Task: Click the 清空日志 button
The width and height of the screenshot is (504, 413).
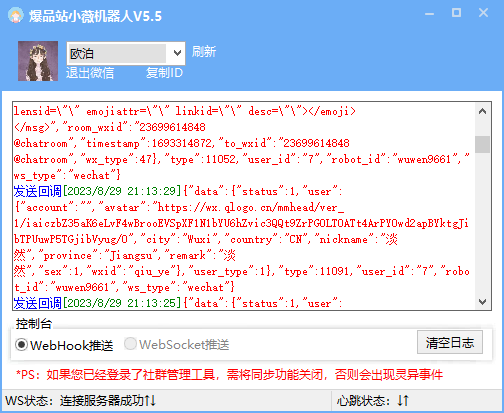Action: 450,342
